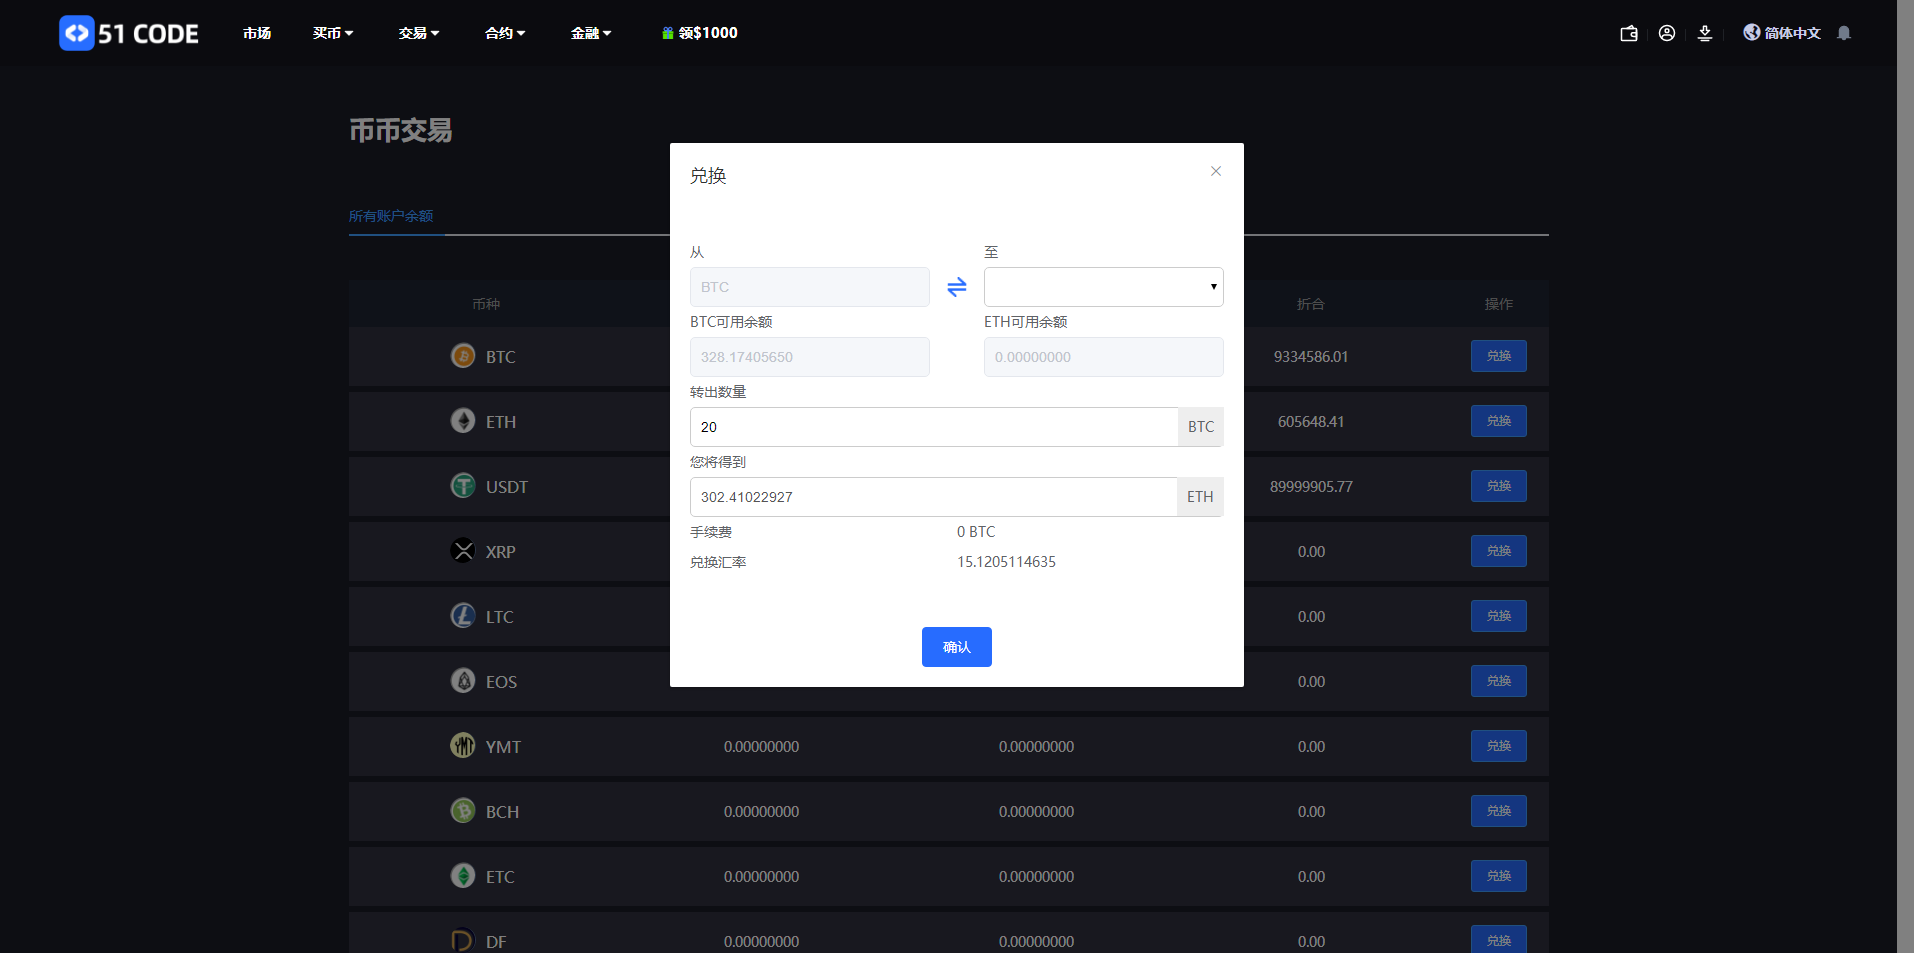The width and height of the screenshot is (1914, 953).
Task: Click the USDT coin icon
Action: click(463, 486)
